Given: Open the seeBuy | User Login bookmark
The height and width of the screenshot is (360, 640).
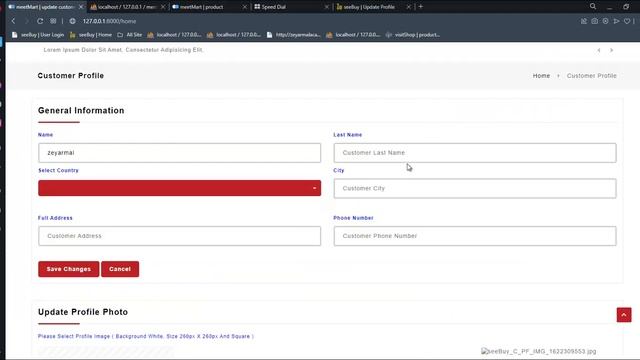Looking at the screenshot, I should pyautogui.click(x=38, y=35).
